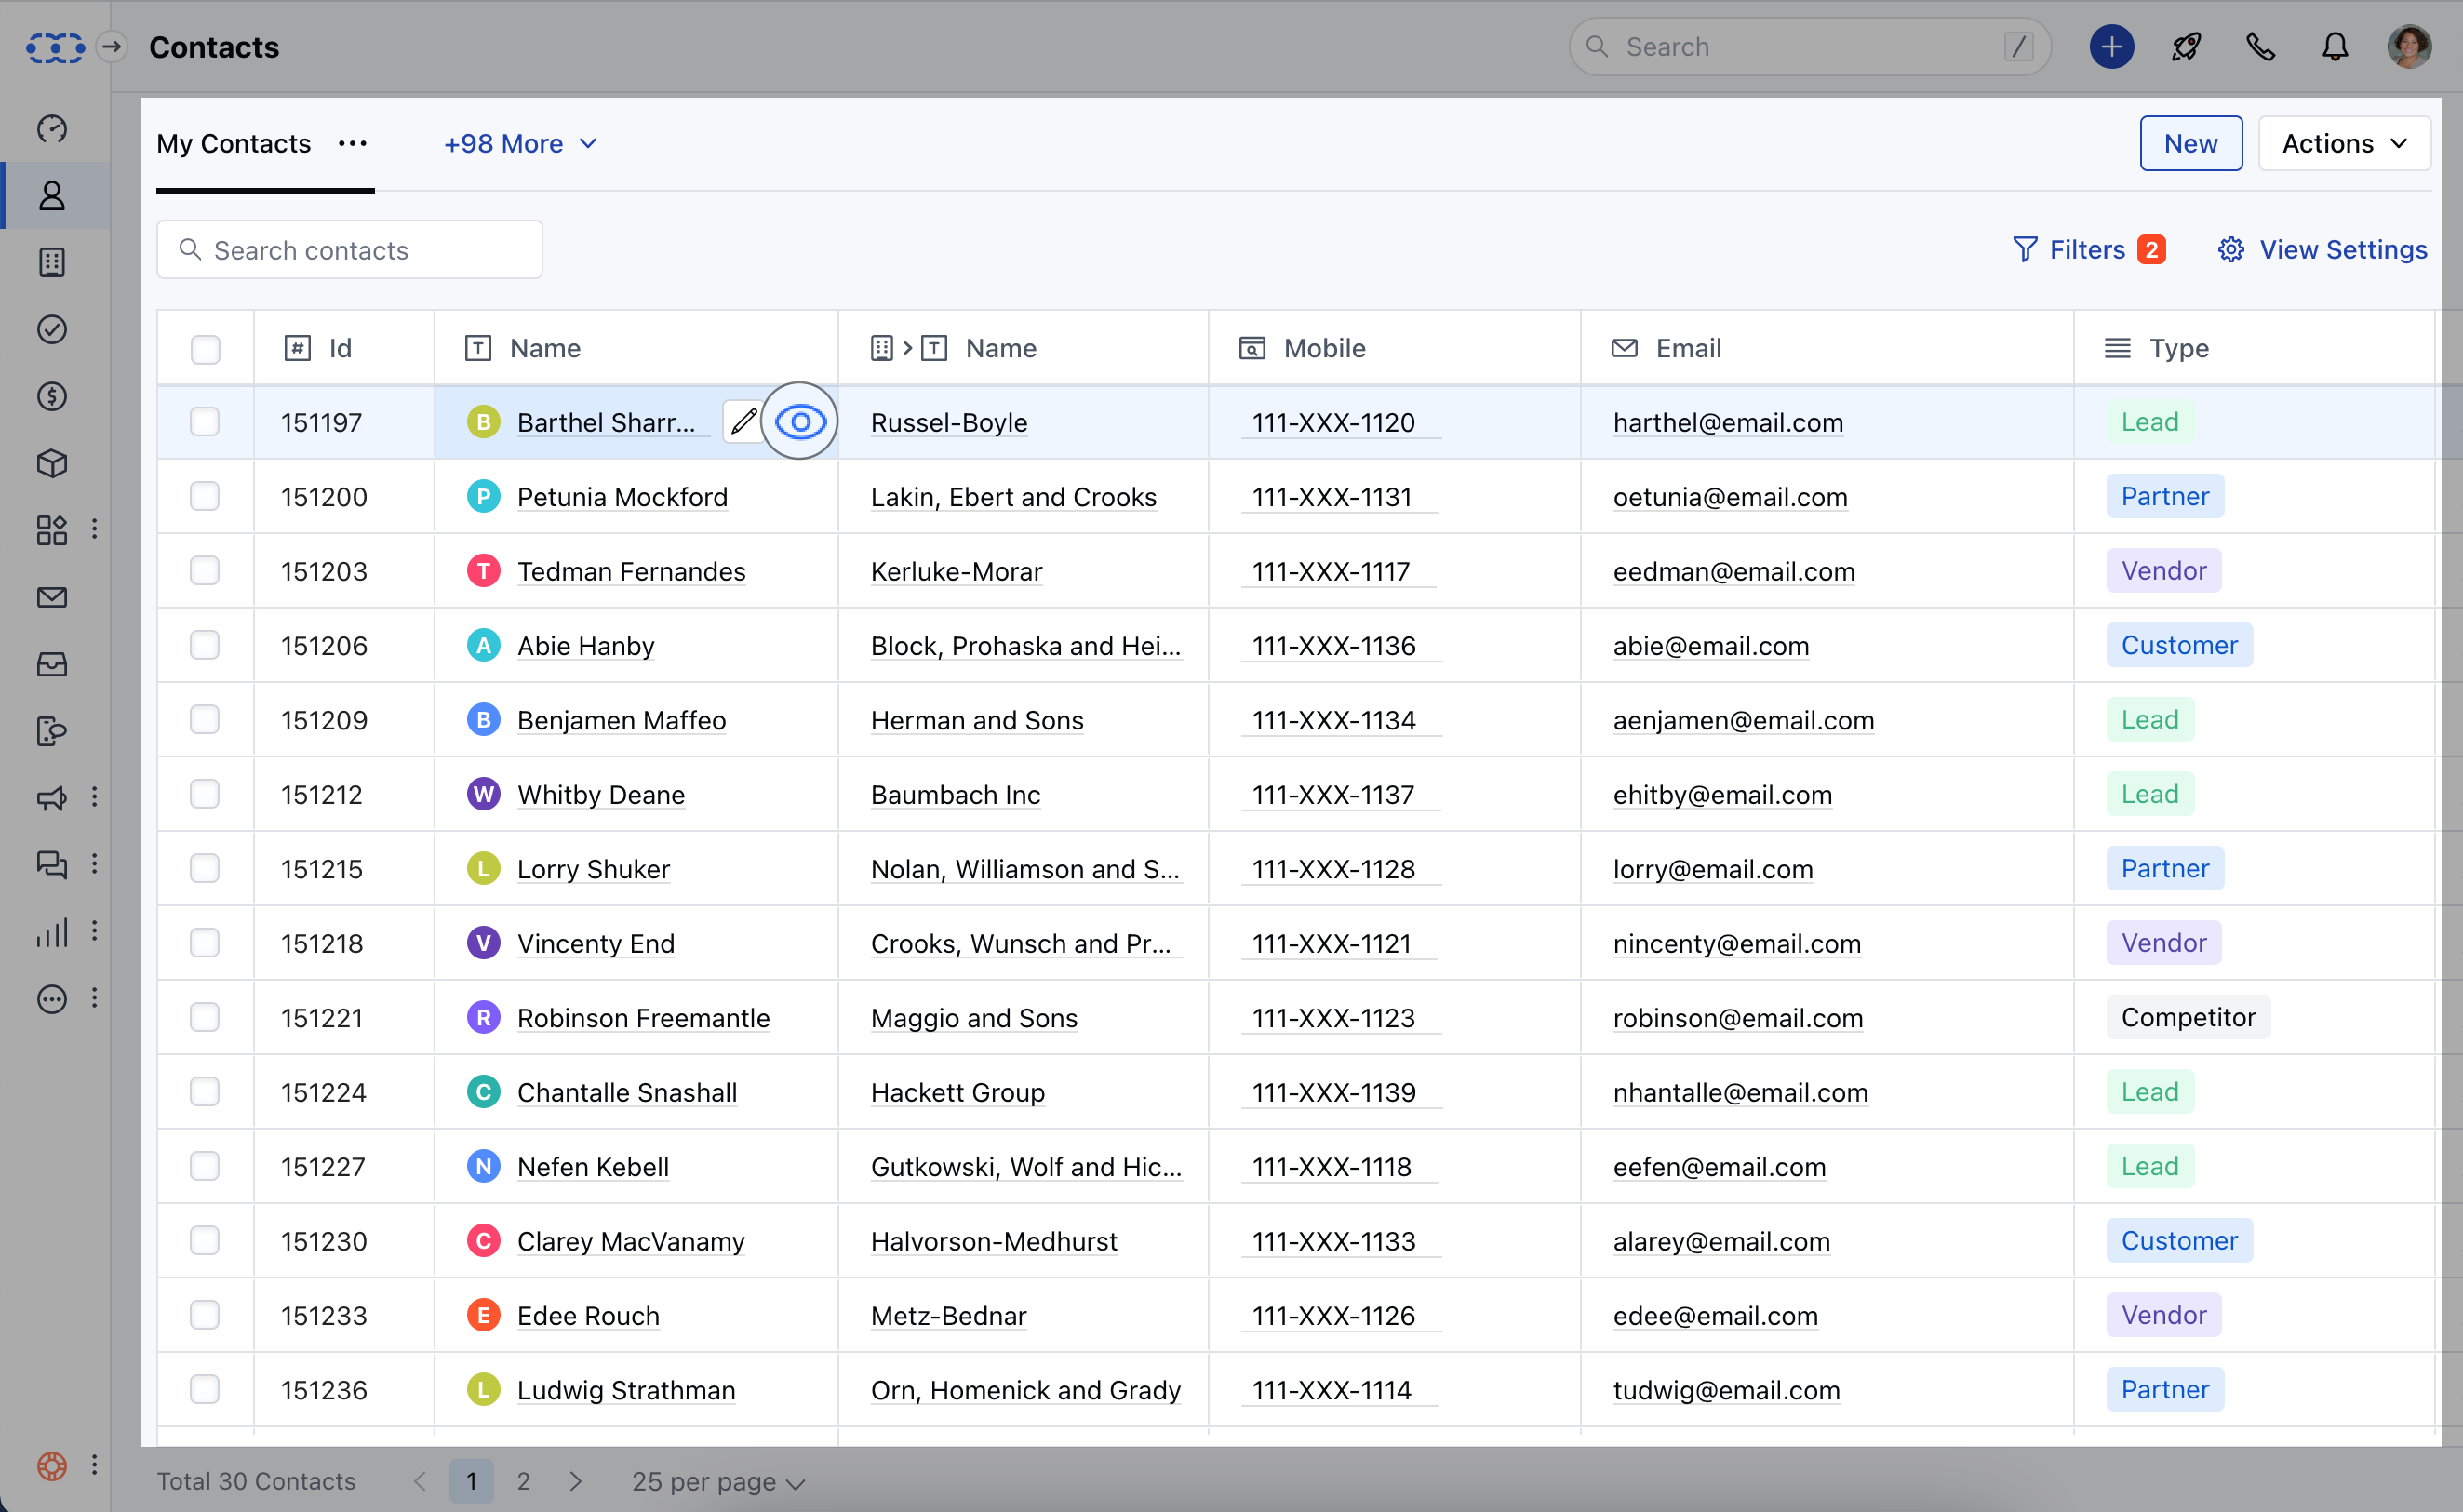This screenshot has height=1512, width=2463.
Task: Select the My Contacts tab
Action: pyautogui.click(x=233, y=144)
